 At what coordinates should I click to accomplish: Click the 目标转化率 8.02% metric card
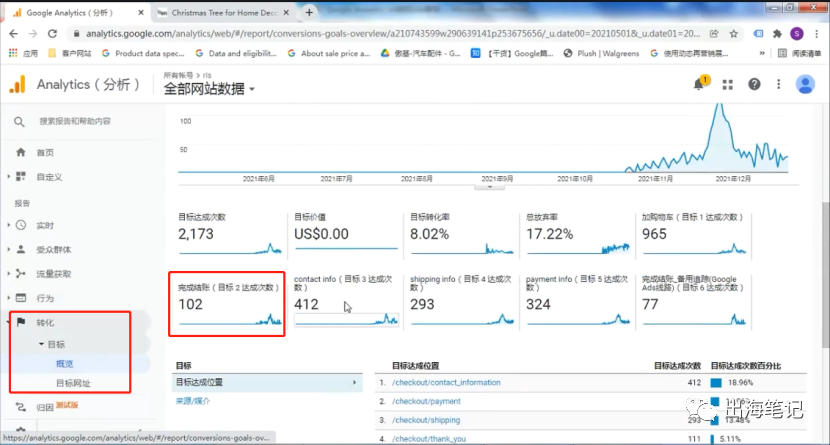(x=462, y=233)
